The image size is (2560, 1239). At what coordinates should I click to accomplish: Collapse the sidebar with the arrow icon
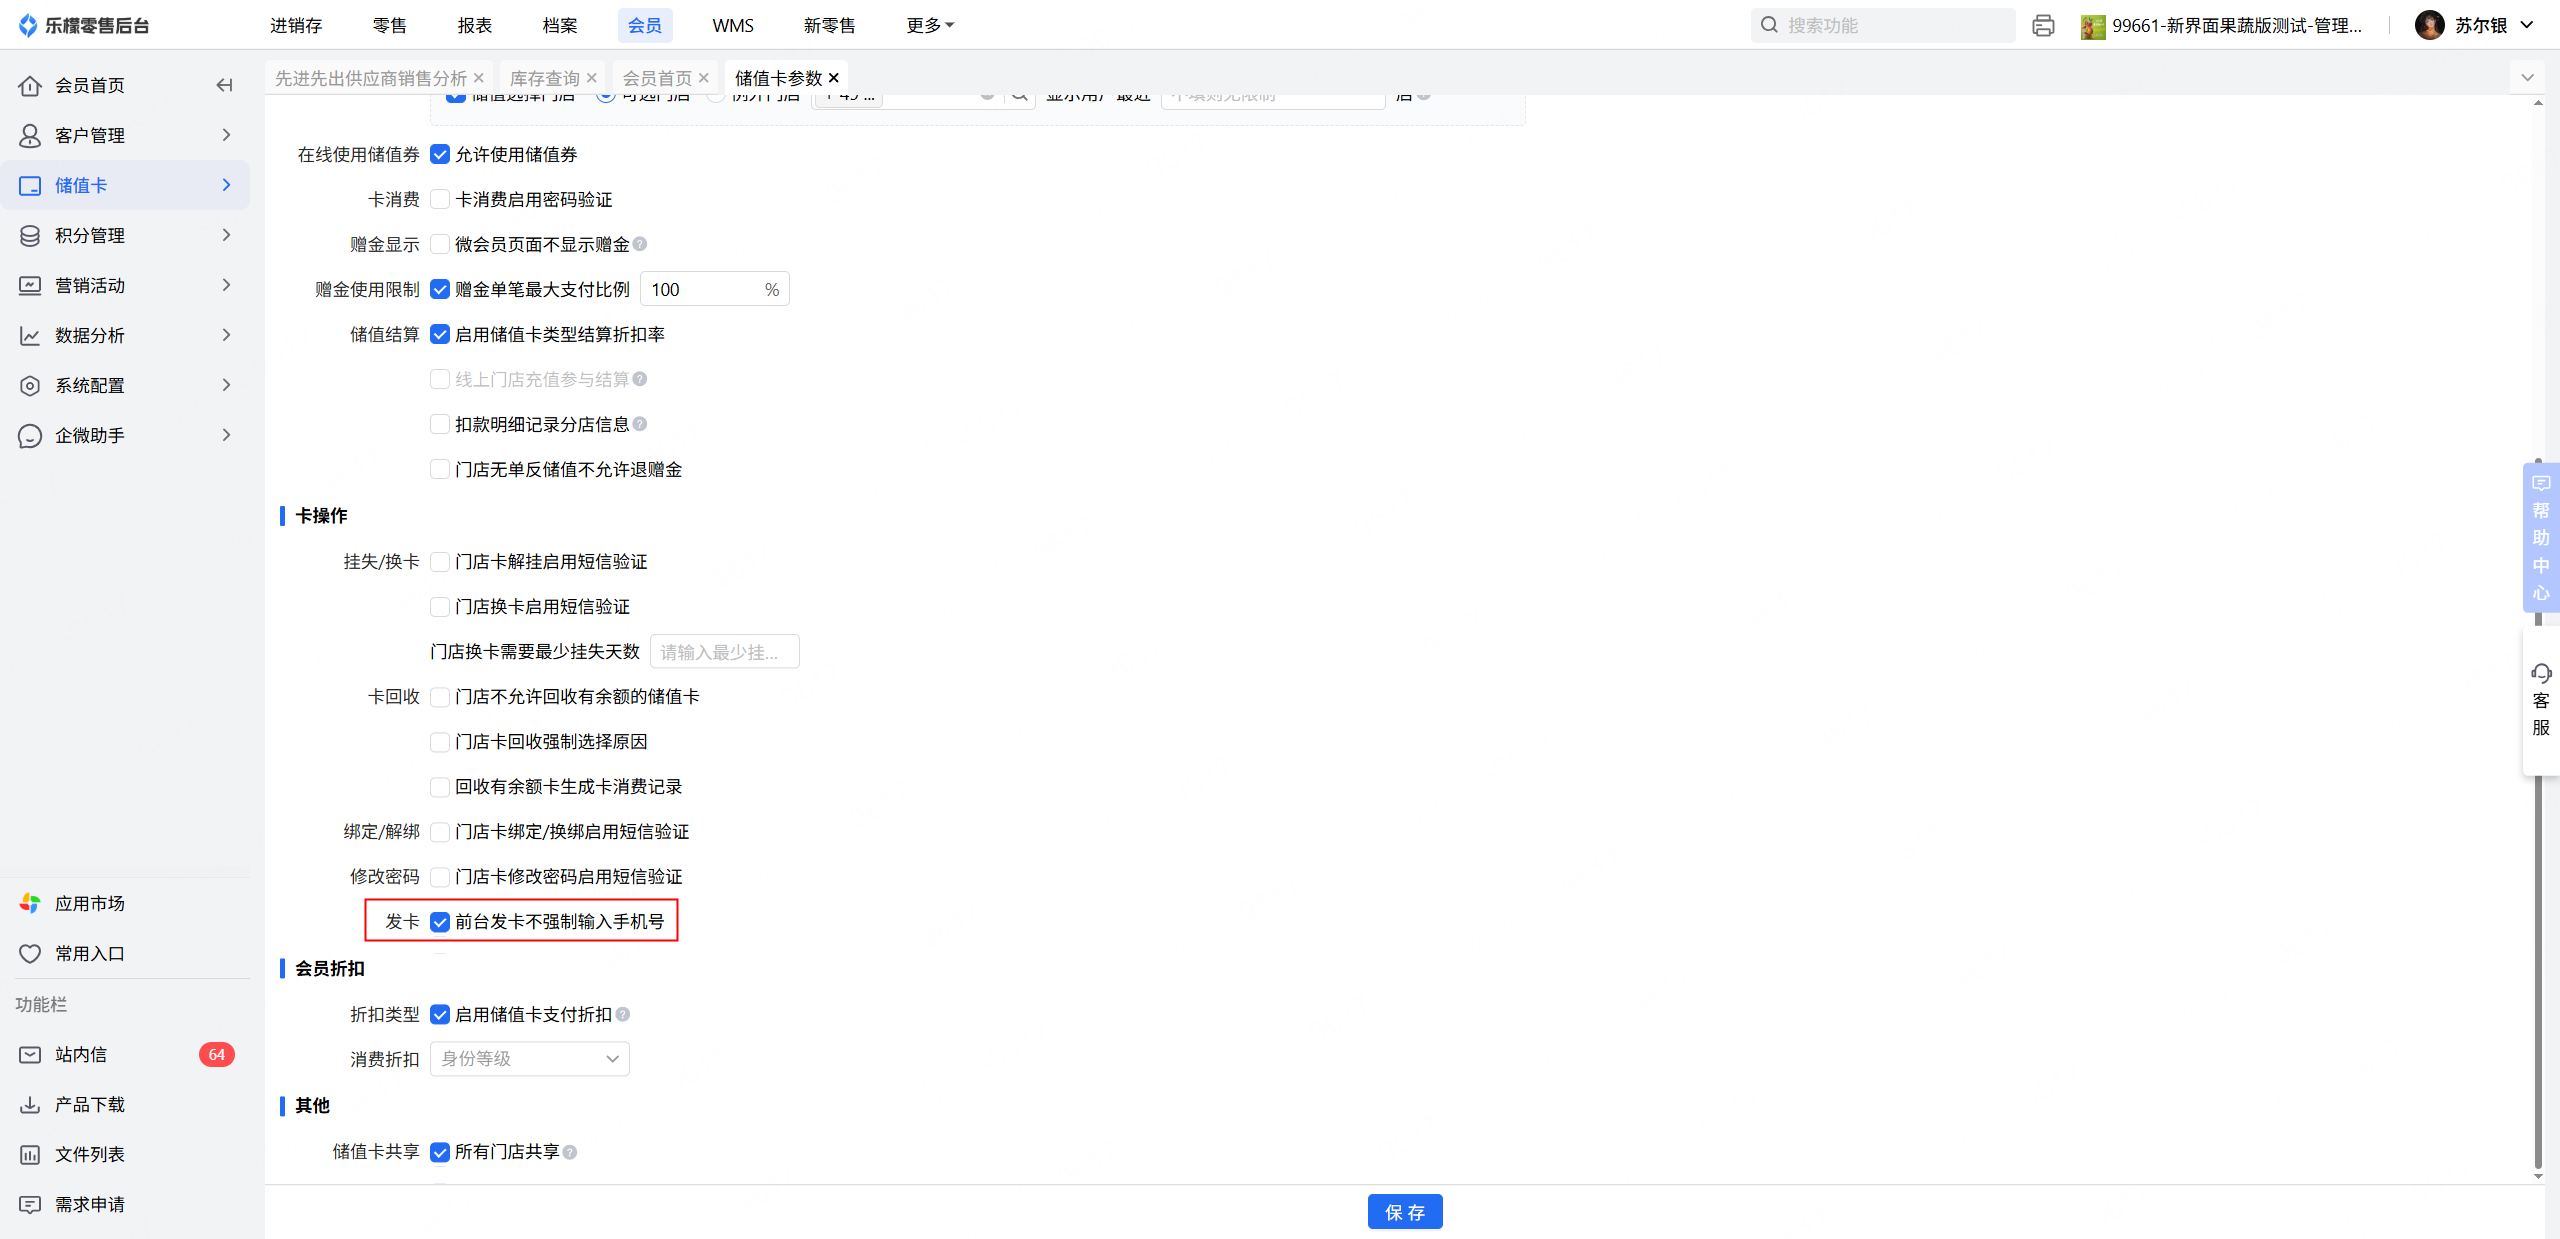(224, 85)
